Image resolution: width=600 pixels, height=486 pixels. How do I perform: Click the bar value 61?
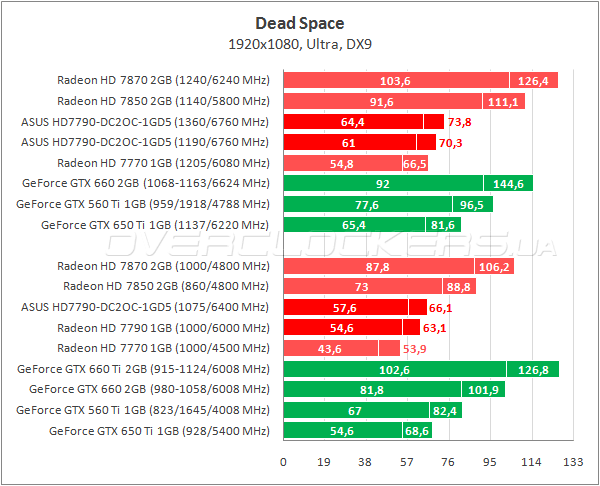[349, 144]
